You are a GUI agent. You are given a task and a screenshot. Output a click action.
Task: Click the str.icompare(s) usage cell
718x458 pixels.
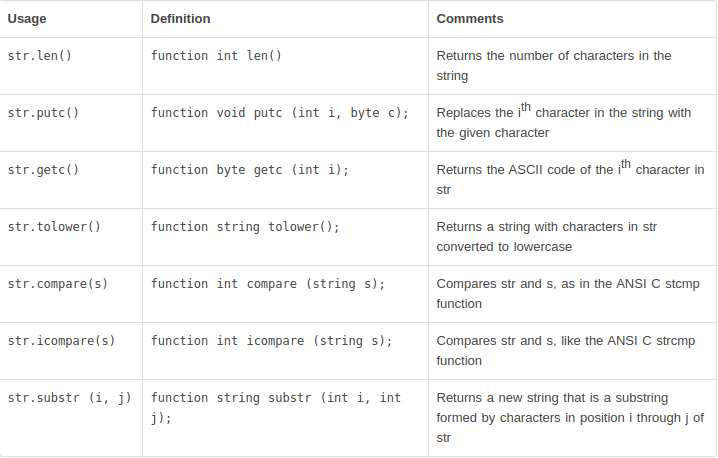[x=61, y=341]
